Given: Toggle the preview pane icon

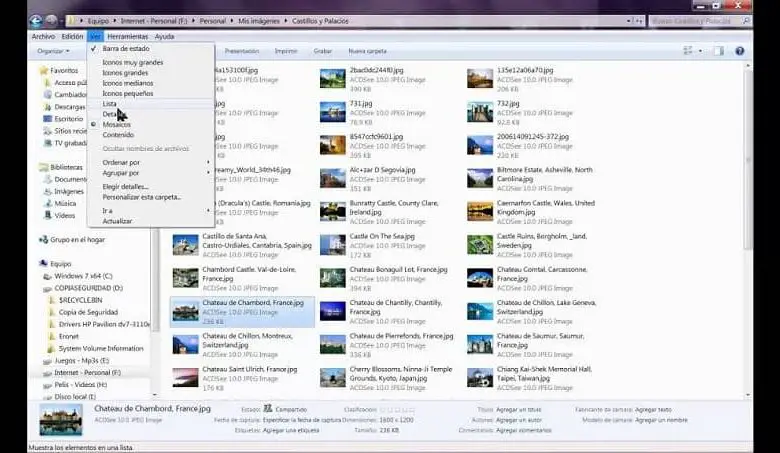Looking at the screenshot, I should [718, 50].
